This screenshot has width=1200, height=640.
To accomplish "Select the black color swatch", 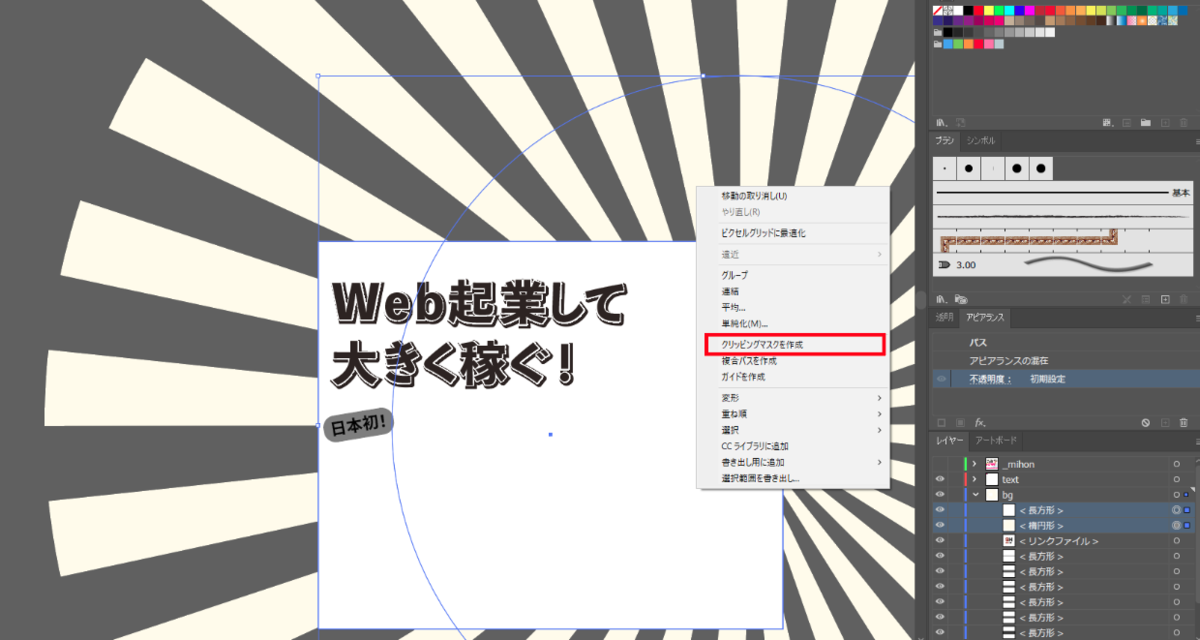I will 968,10.
